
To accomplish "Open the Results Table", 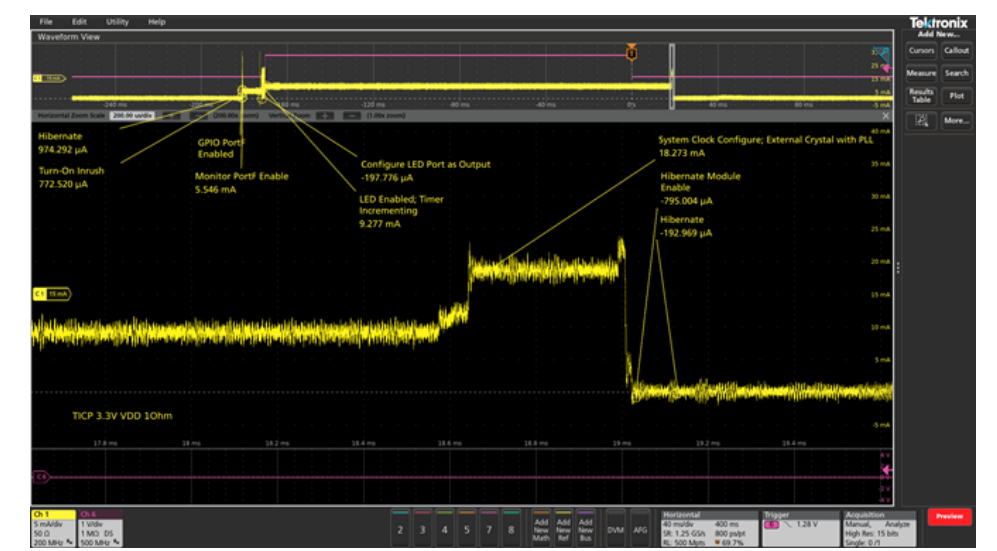I will click(x=921, y=96).
